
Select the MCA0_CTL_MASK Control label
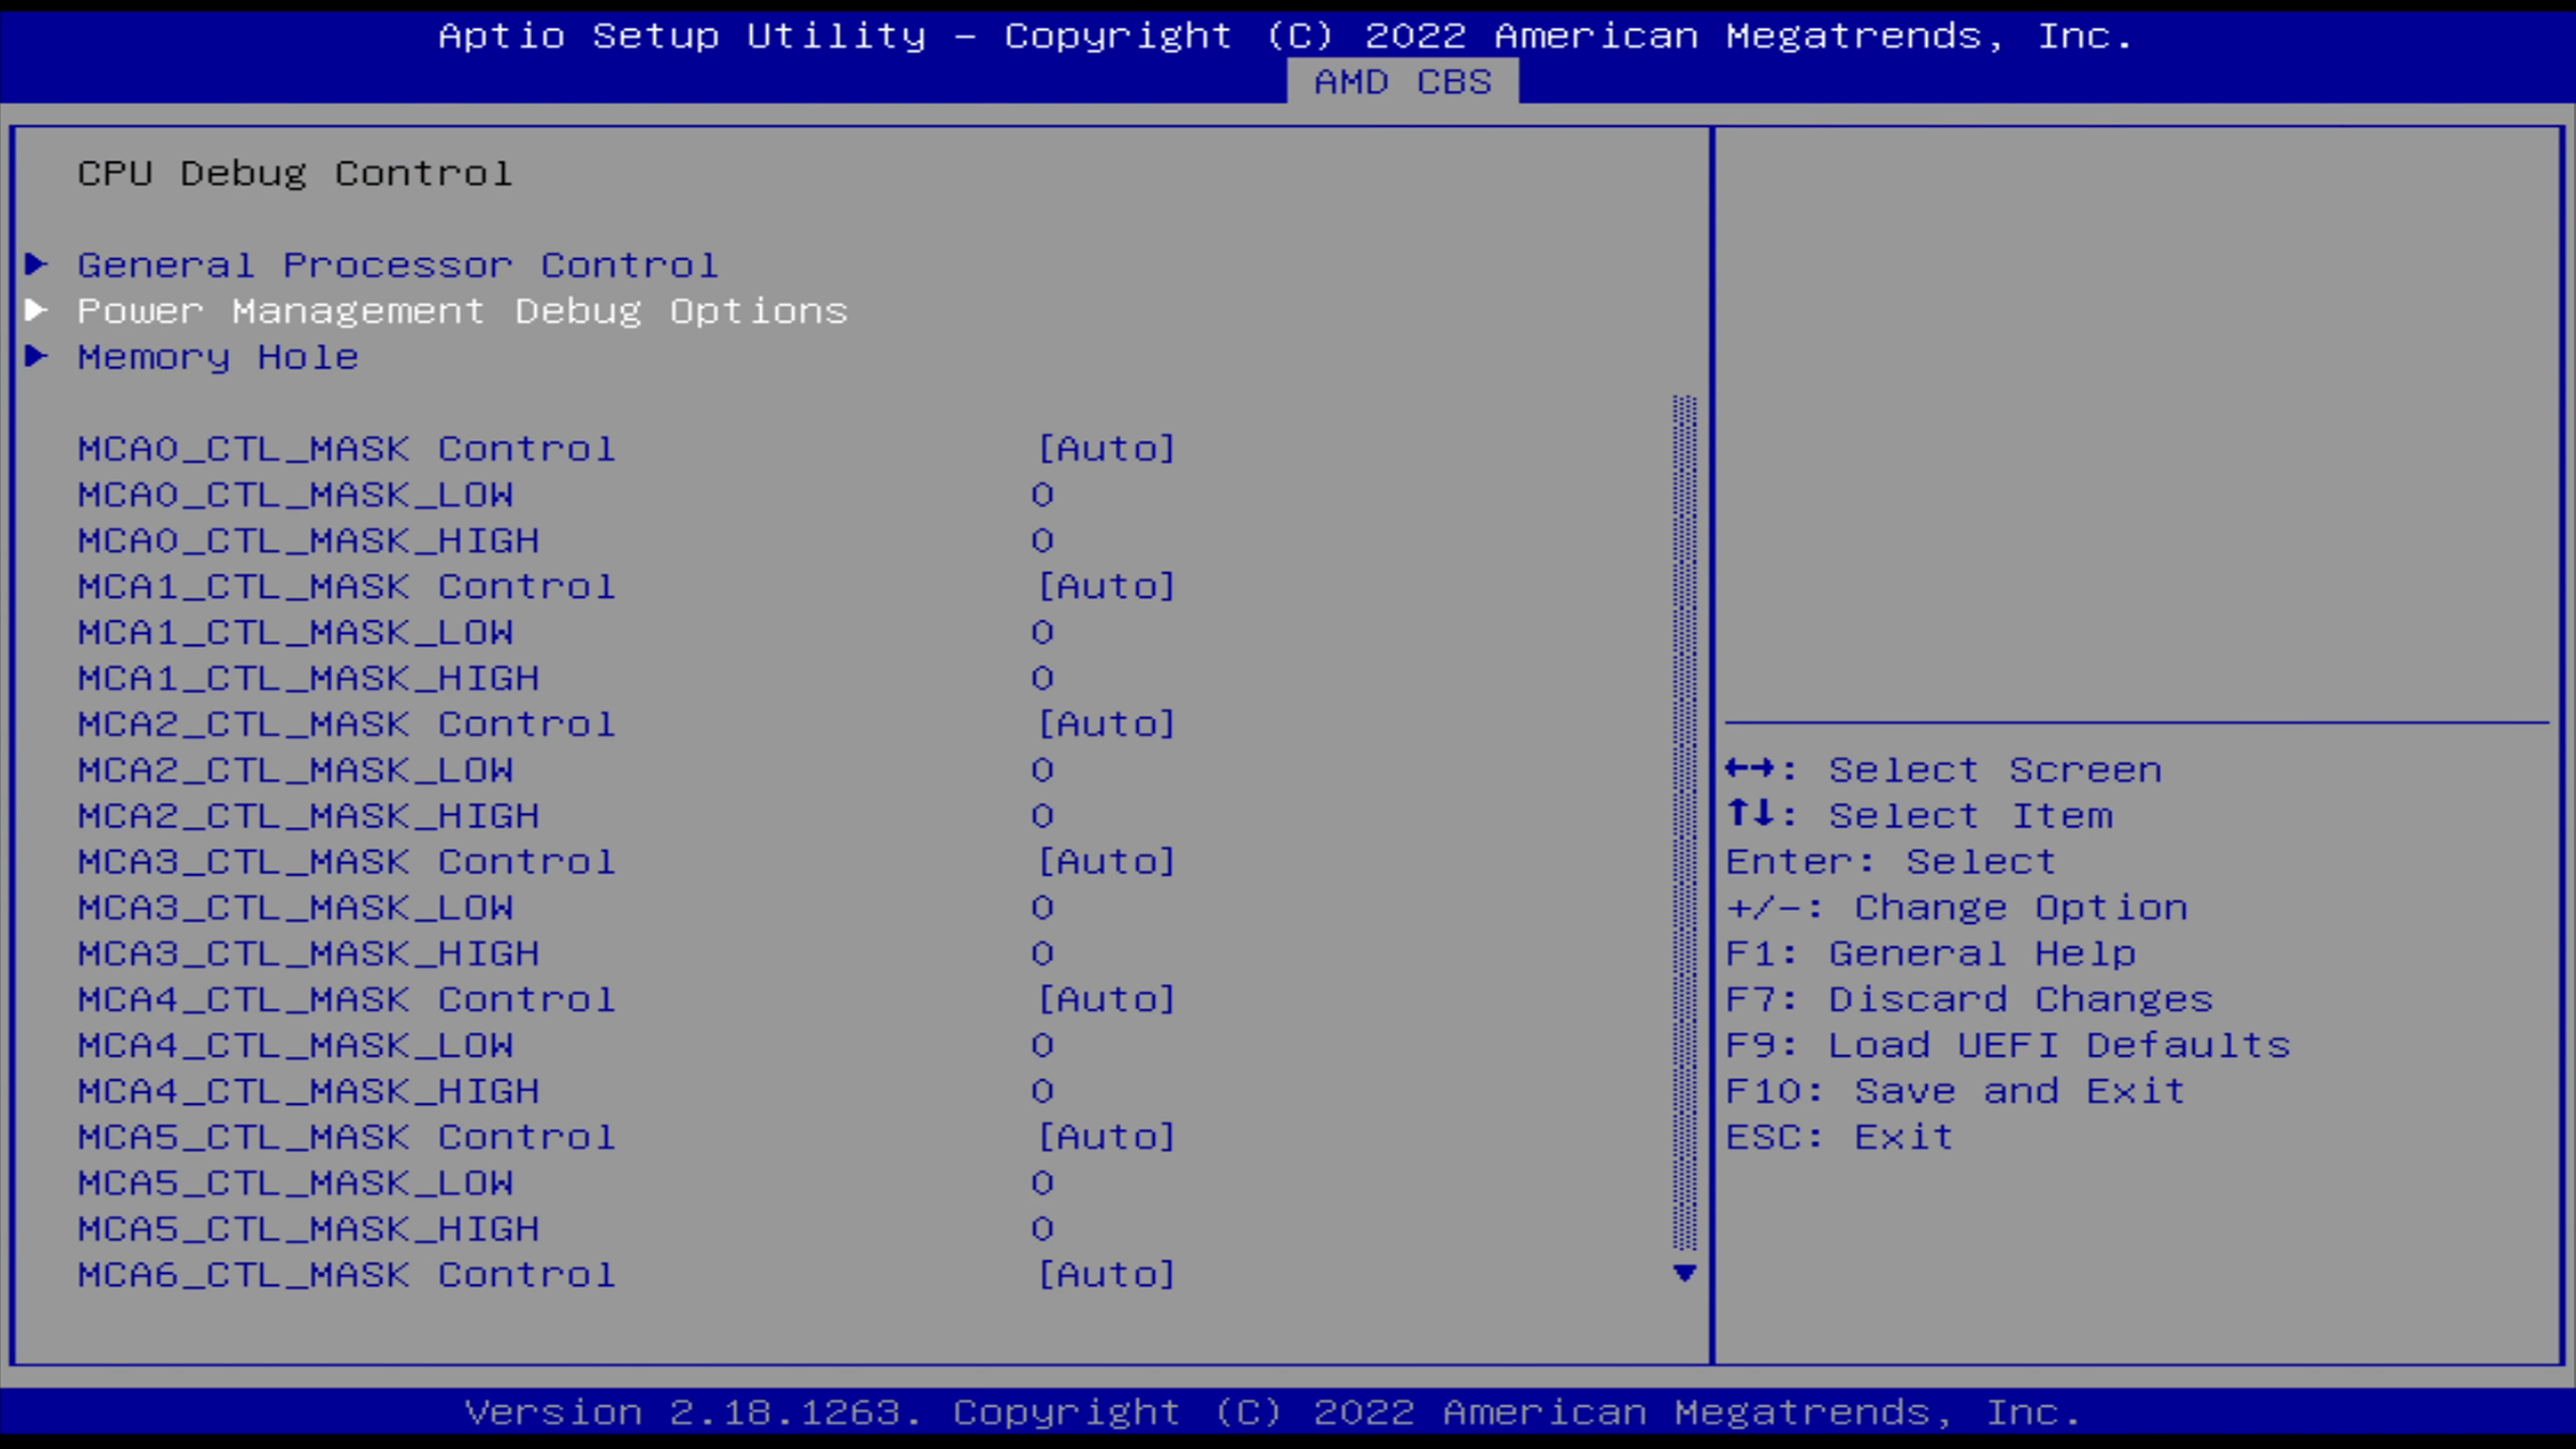tap(347, 449)
